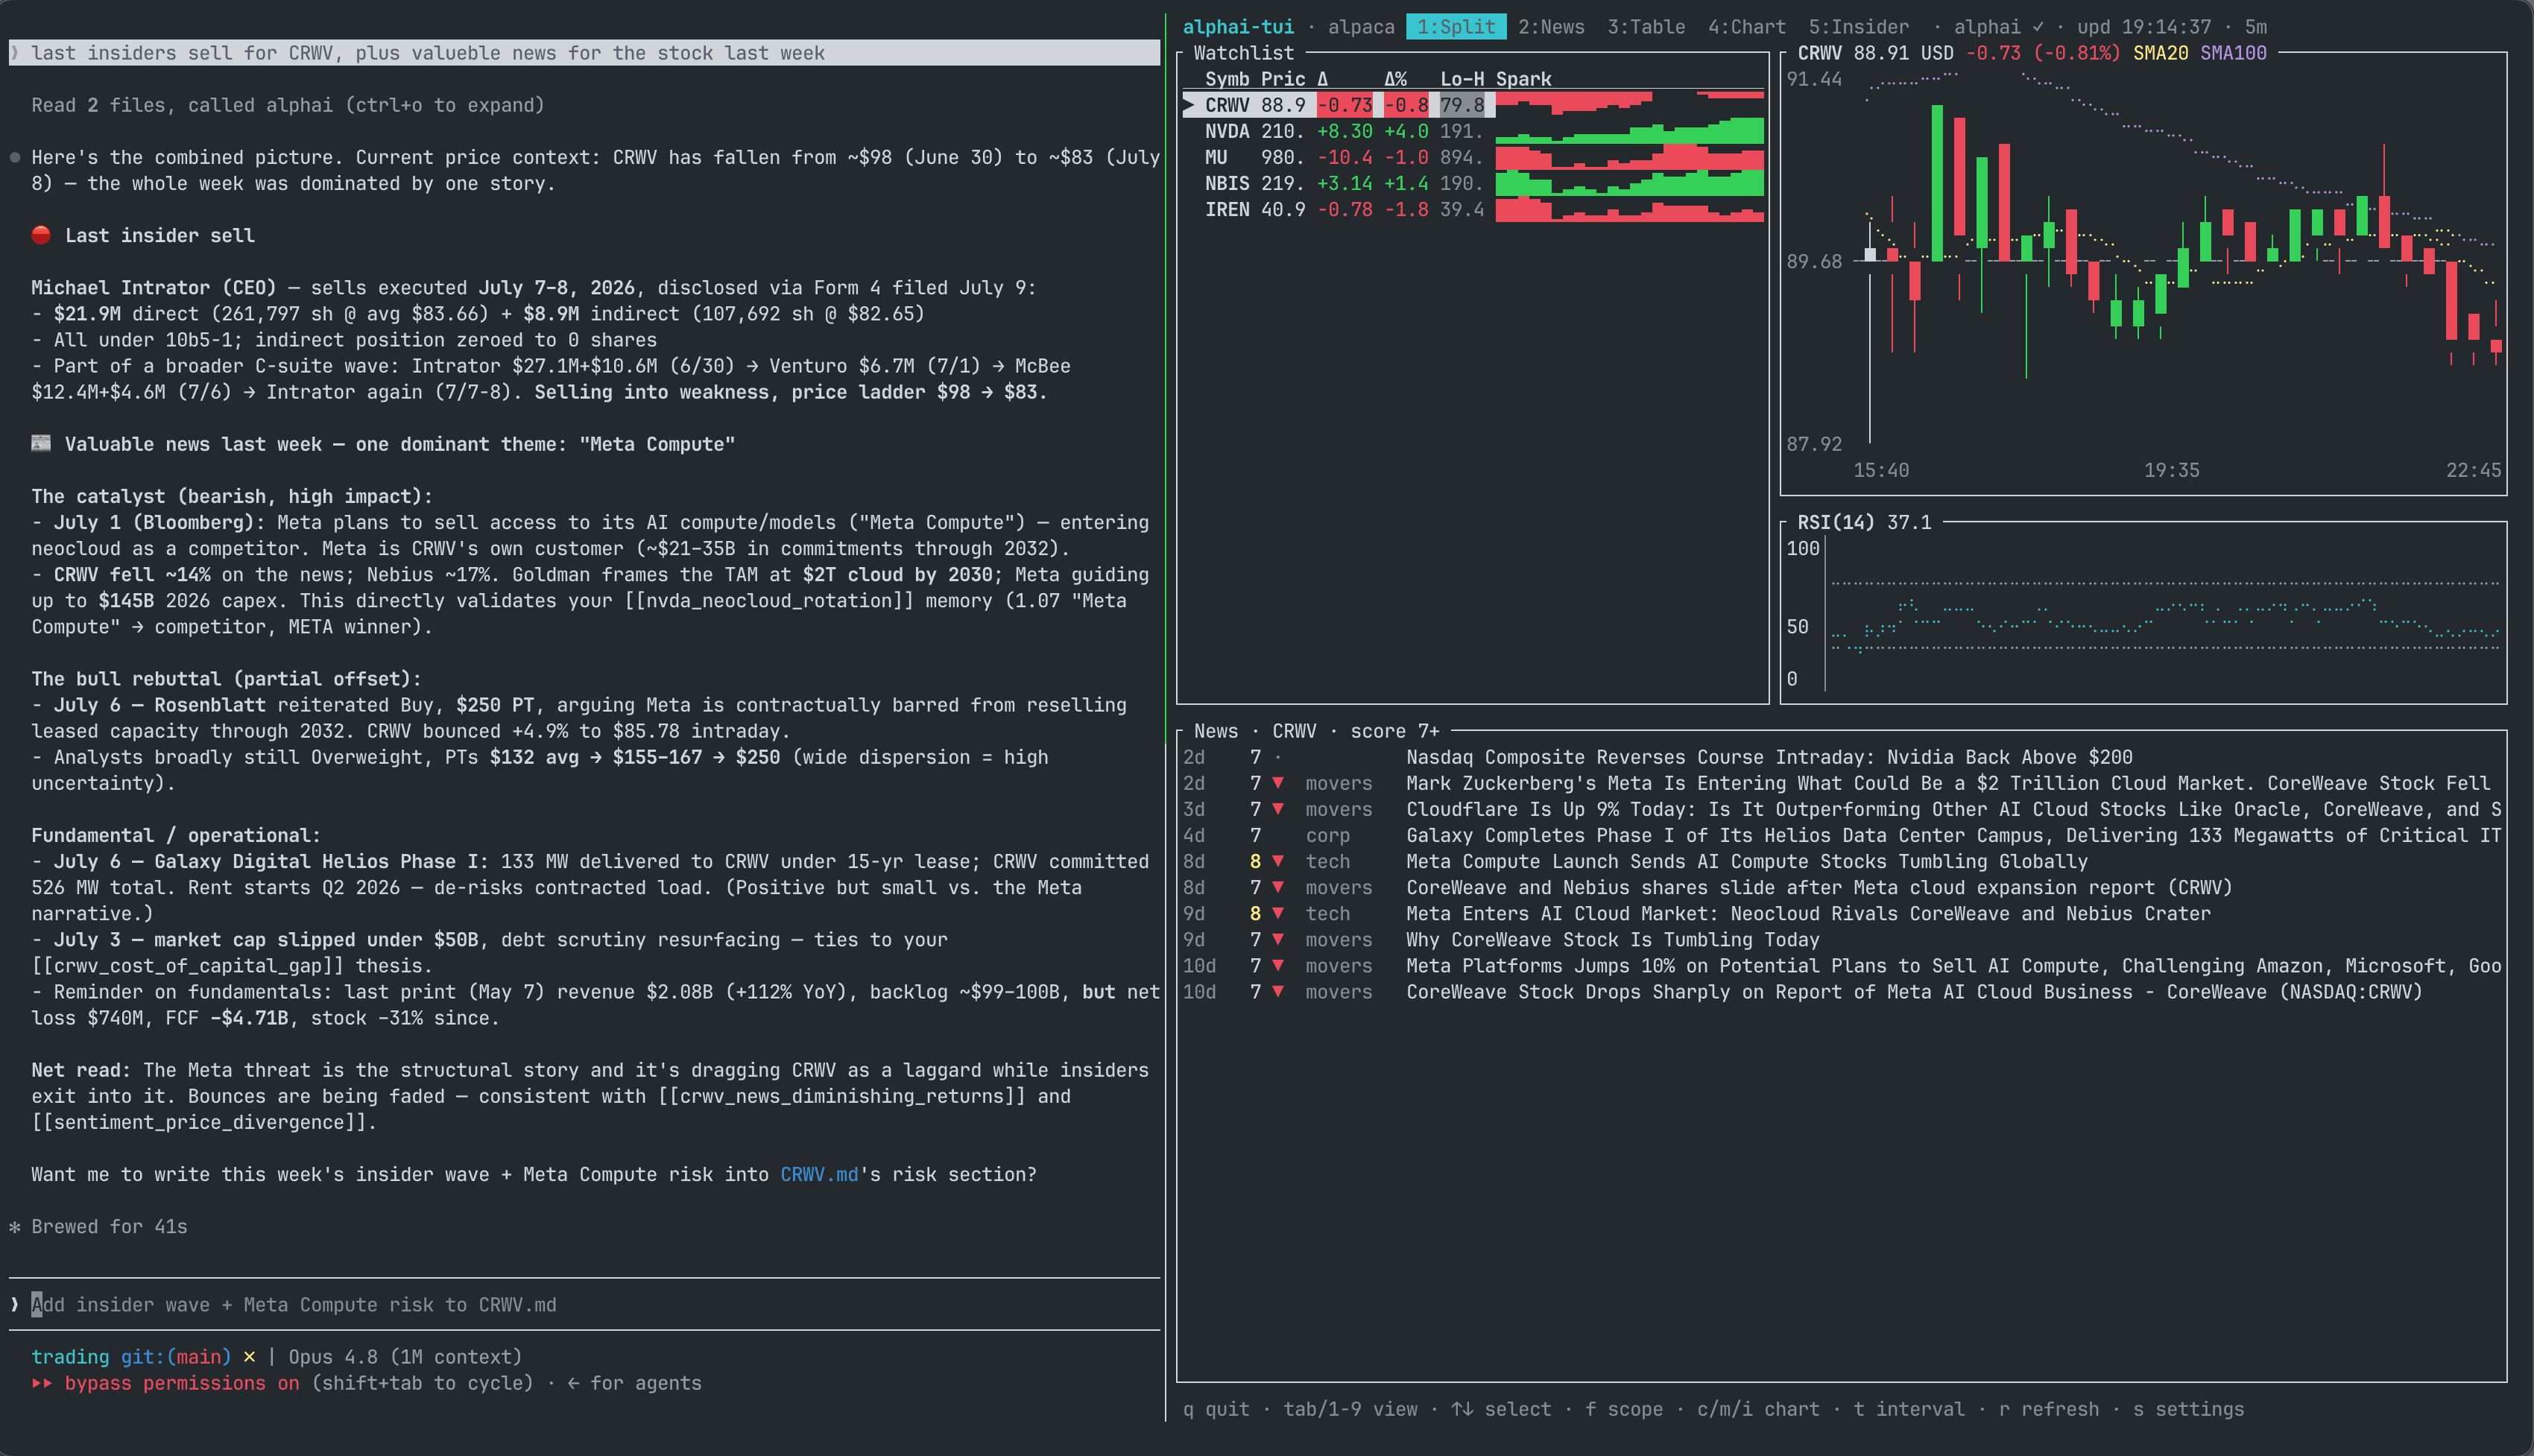Select the MU watchlist row
This screenshot has width=2534, height=1456.
pos(1472,157)
